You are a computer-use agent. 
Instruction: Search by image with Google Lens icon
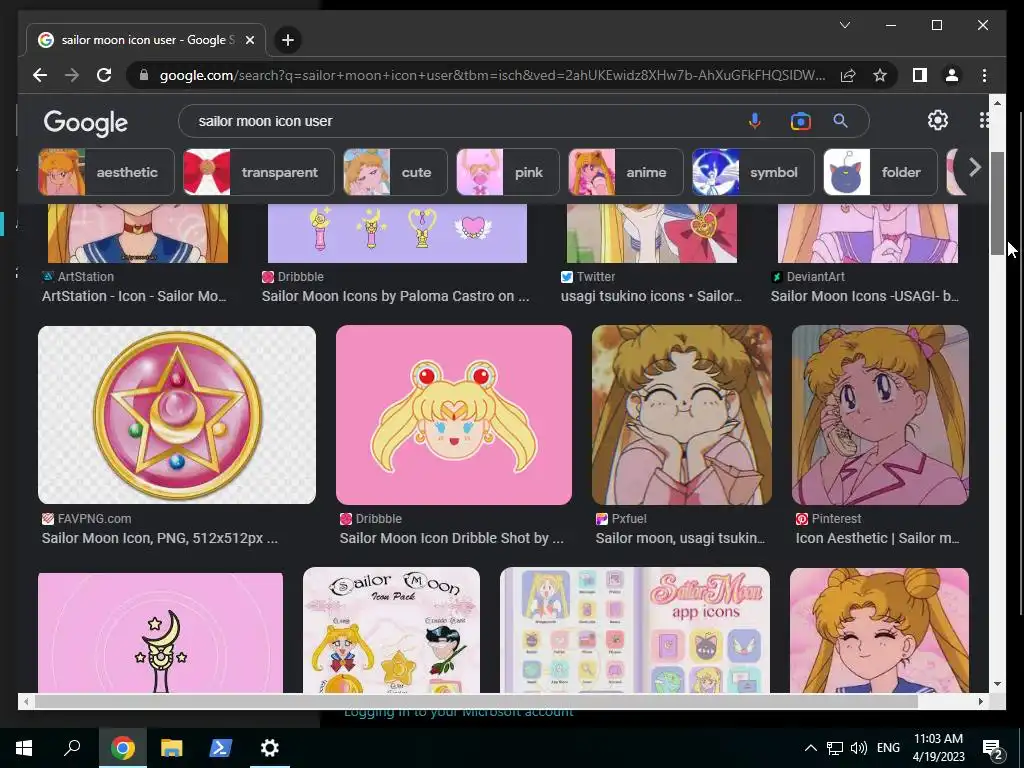(800, 121)
